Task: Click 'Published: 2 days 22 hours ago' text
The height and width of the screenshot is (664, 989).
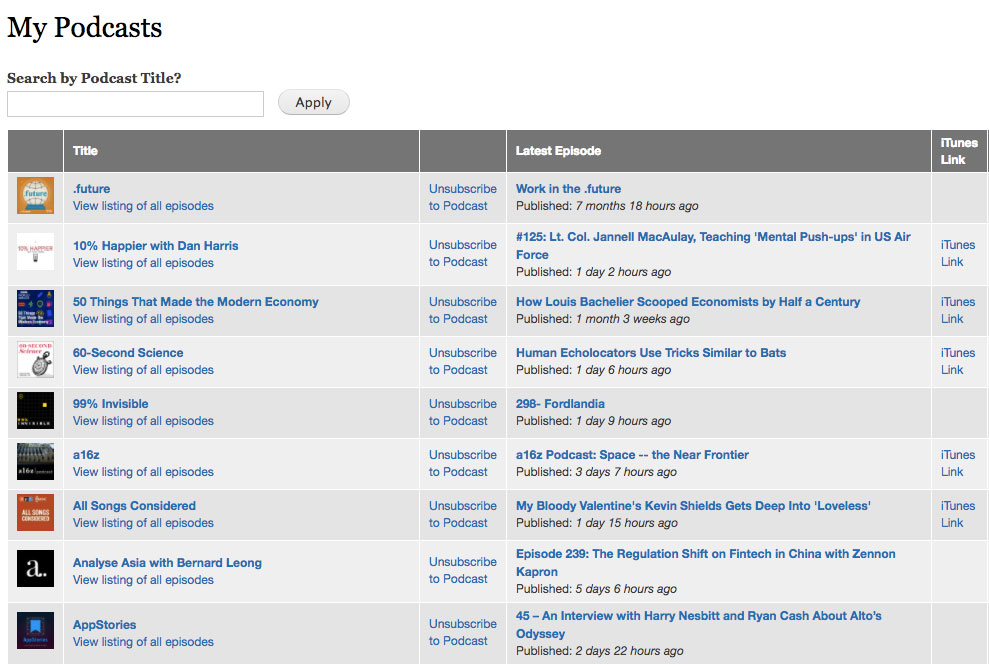Action: (x=599, y=651)
